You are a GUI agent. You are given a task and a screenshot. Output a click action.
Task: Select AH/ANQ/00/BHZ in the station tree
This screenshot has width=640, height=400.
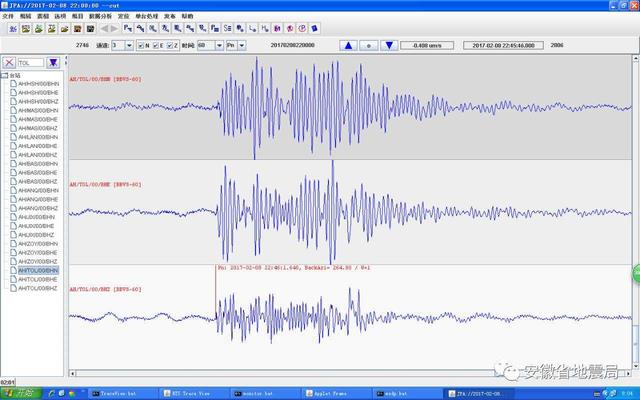coord(38,208)
